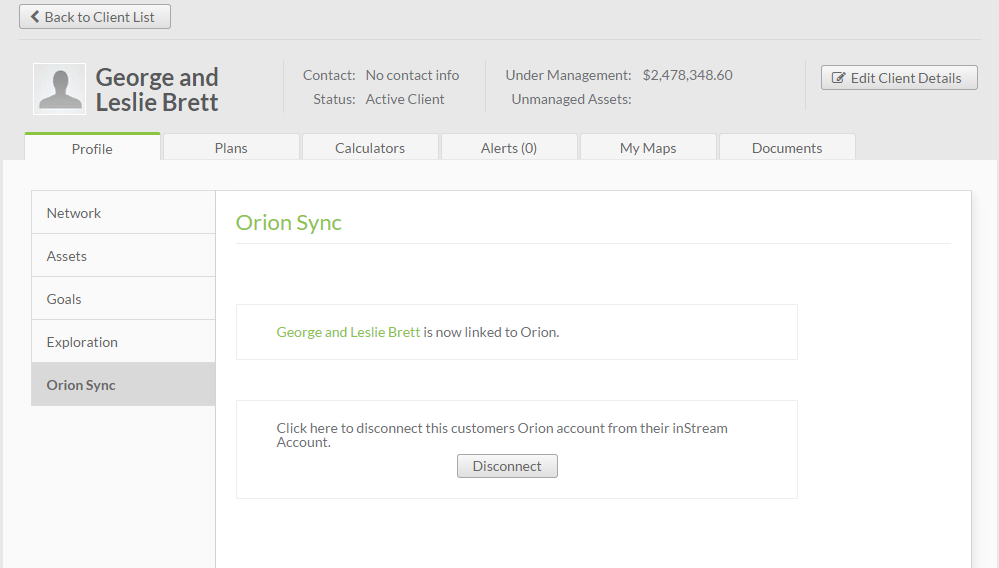Open the Documents tab
Image resolution: width=999 pixels, height=568 pixels.
tap(787, 148)
